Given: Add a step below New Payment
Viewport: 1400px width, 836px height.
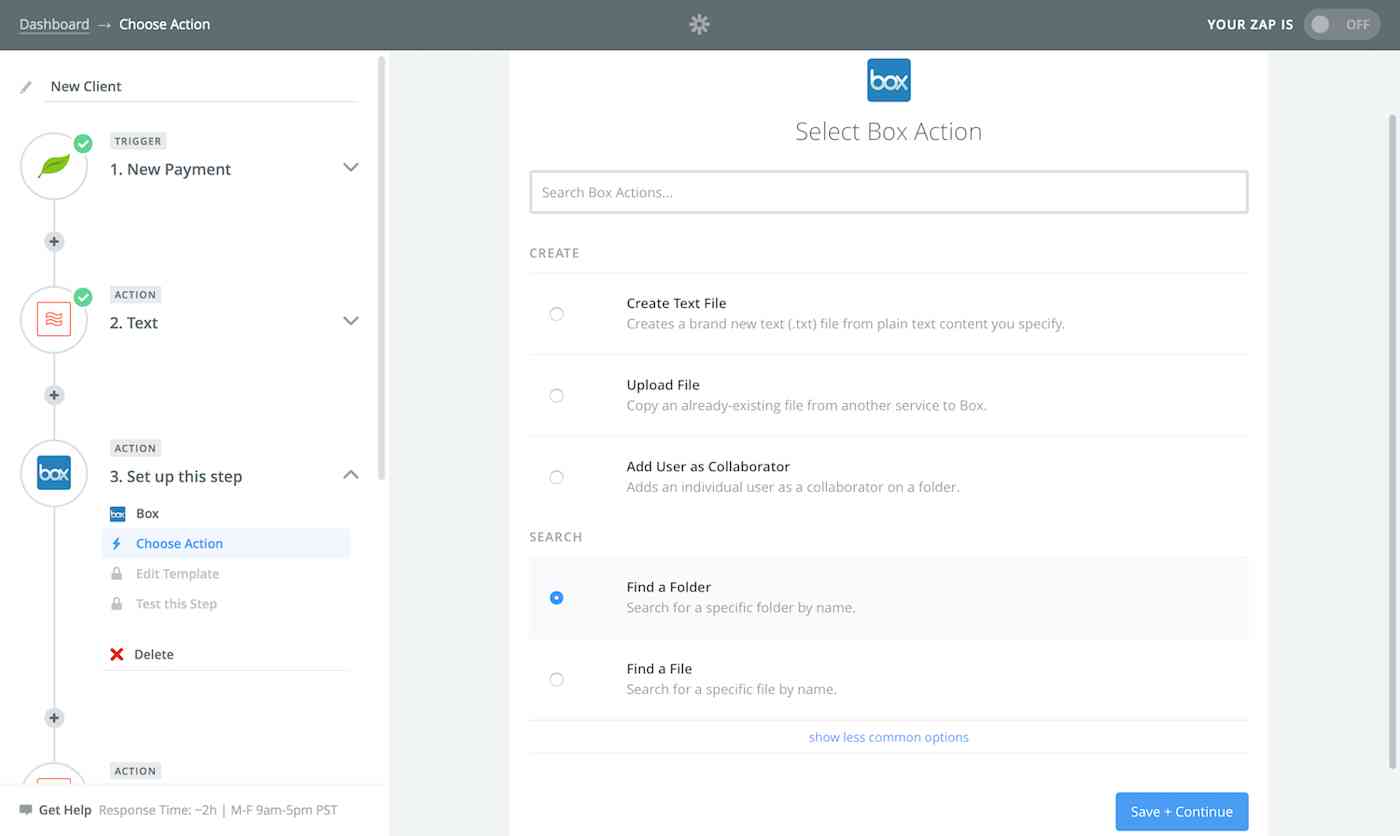Looking at the screenshot, I should [54, 241].
